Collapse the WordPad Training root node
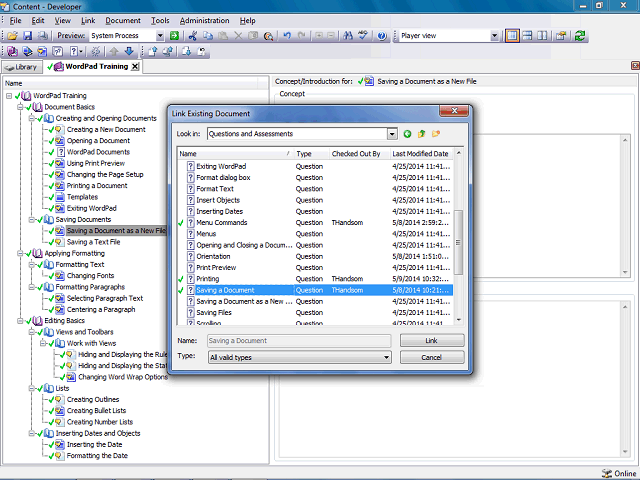The width and height of the screenshot is (640, 480). coord(9,96)
